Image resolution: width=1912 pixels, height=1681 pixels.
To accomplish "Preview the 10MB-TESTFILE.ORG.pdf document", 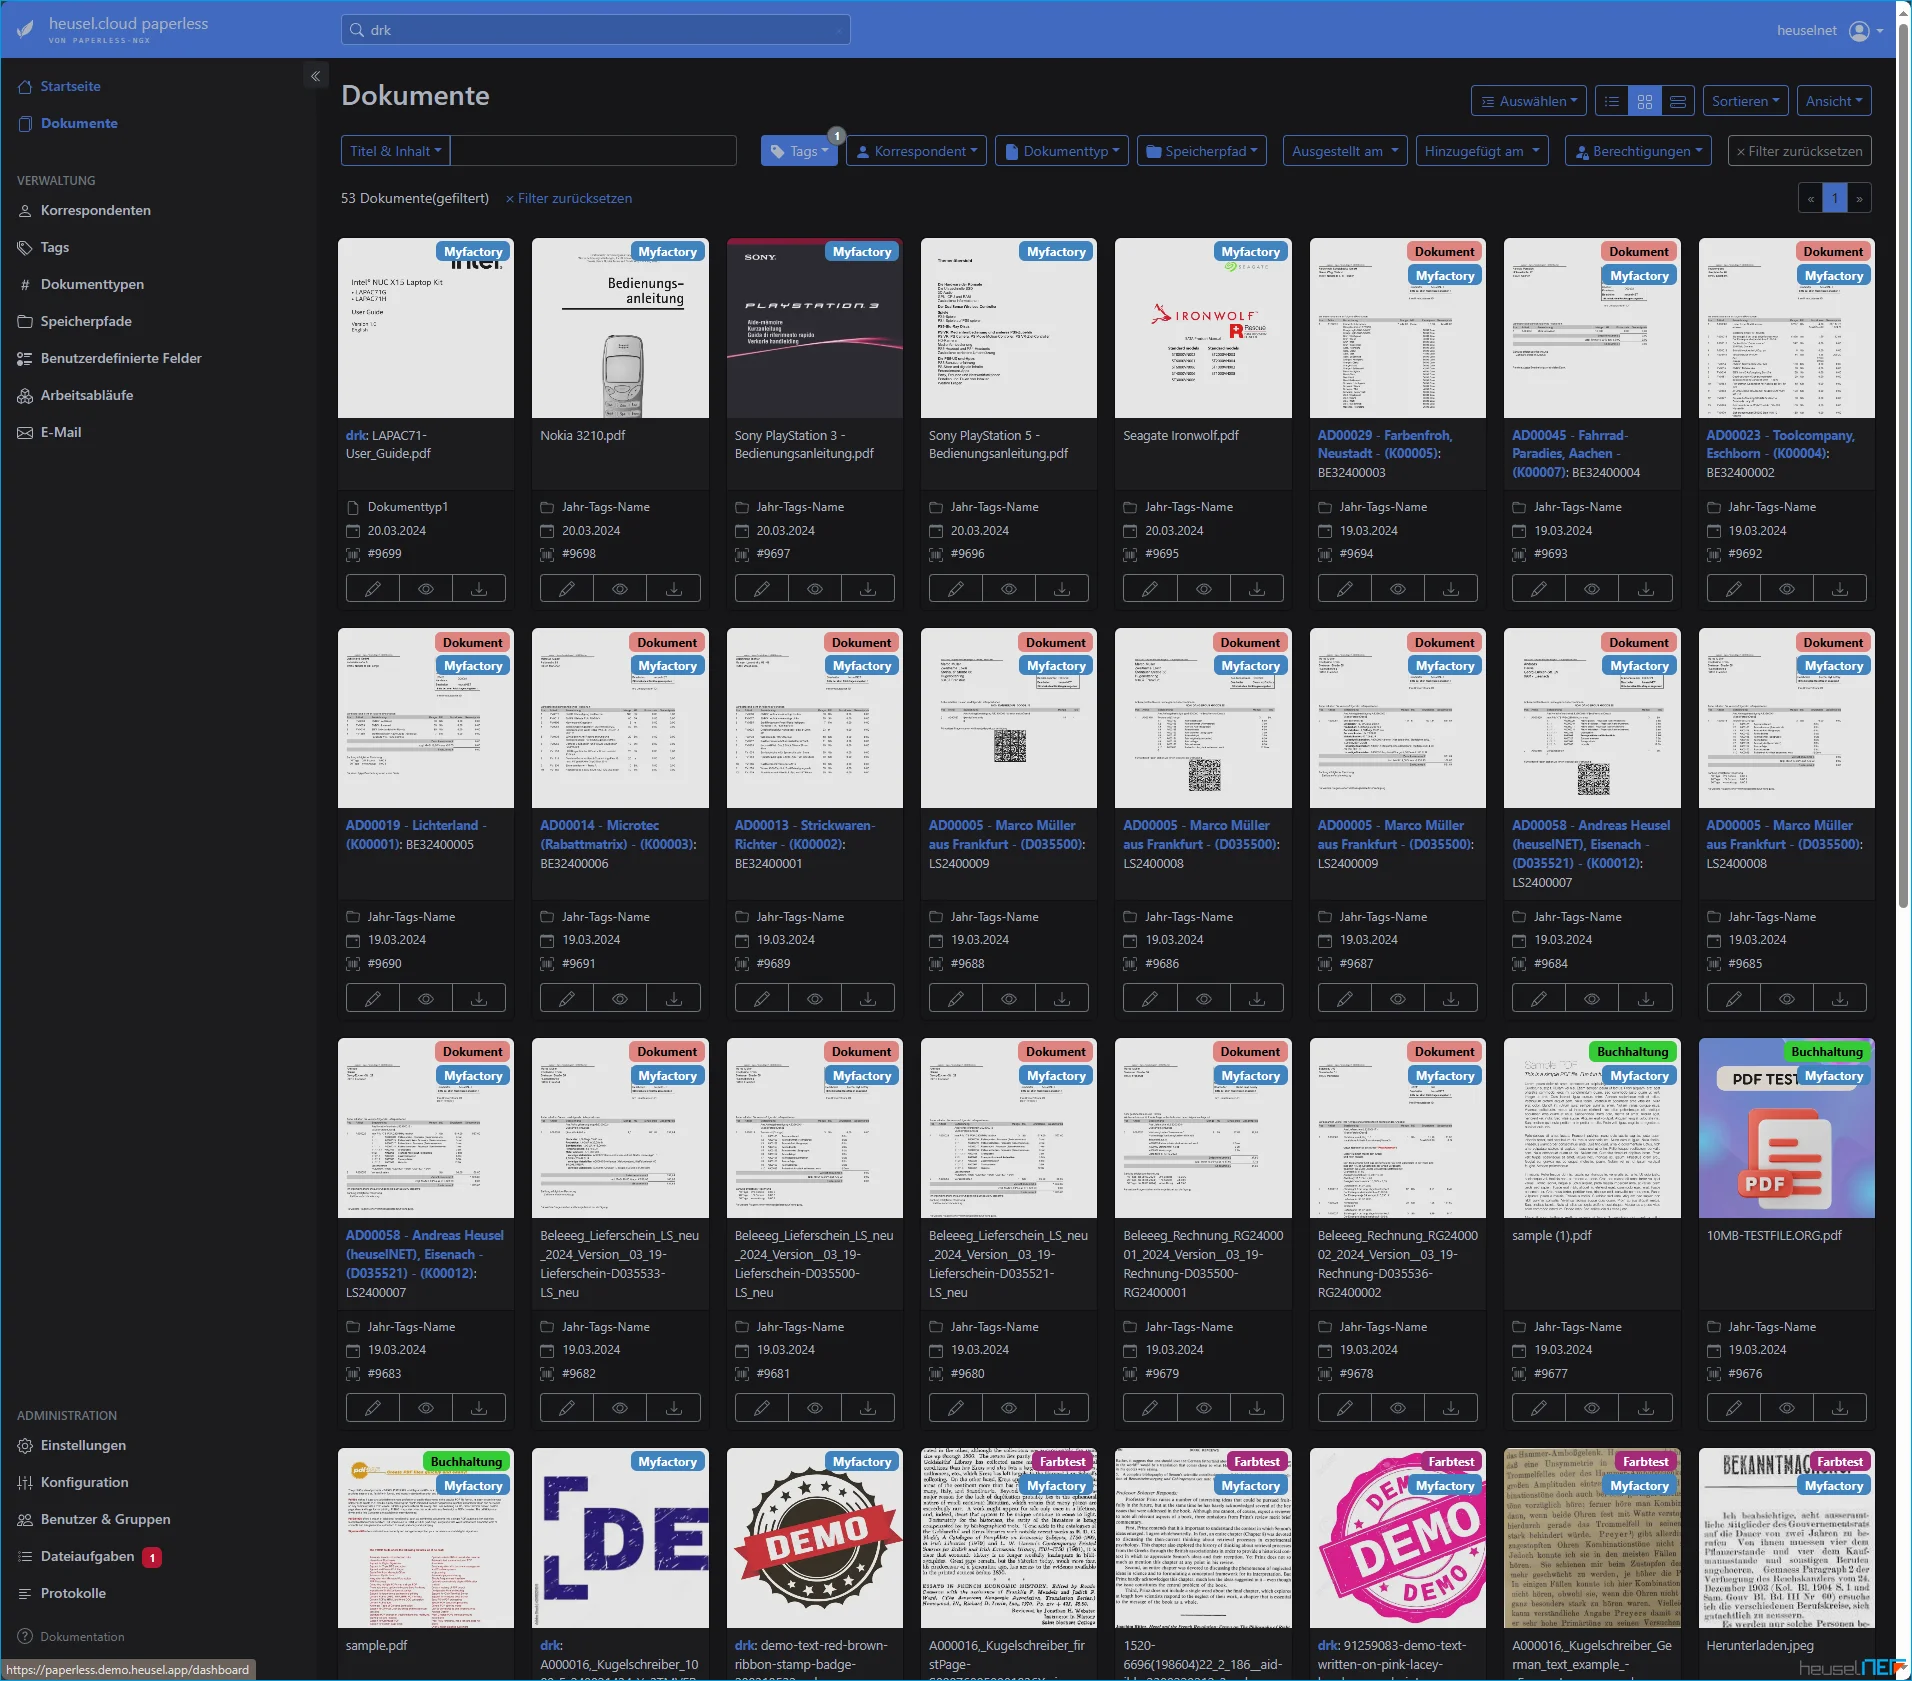I will click(x=1787, y=1408).
